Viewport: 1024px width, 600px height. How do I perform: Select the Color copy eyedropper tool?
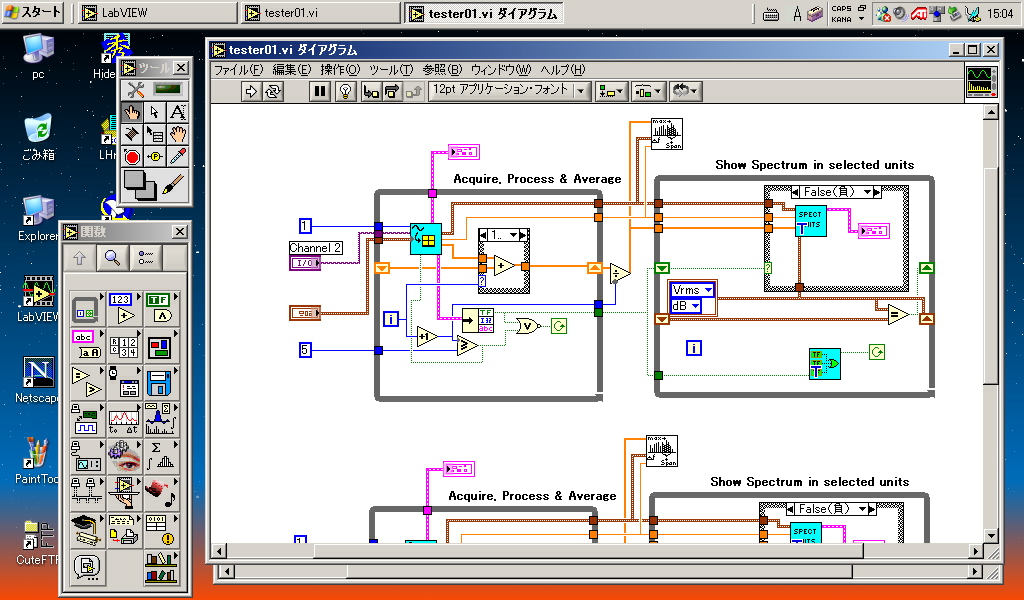pos(178,156)
